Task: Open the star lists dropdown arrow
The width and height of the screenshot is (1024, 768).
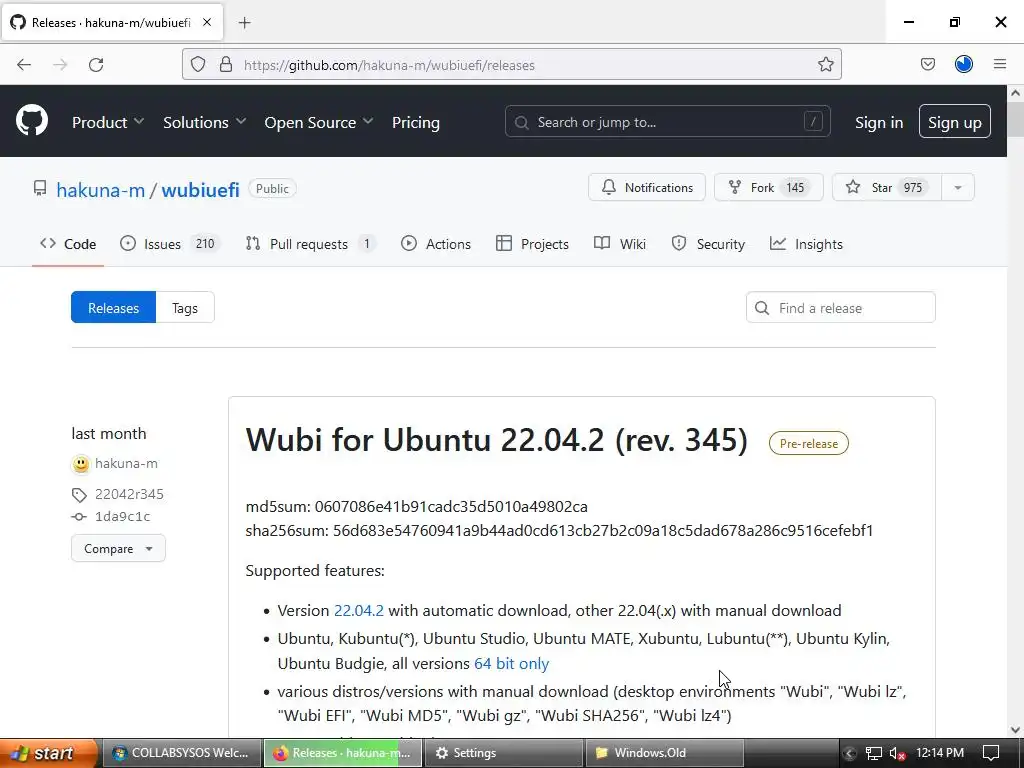Action: 958,187
